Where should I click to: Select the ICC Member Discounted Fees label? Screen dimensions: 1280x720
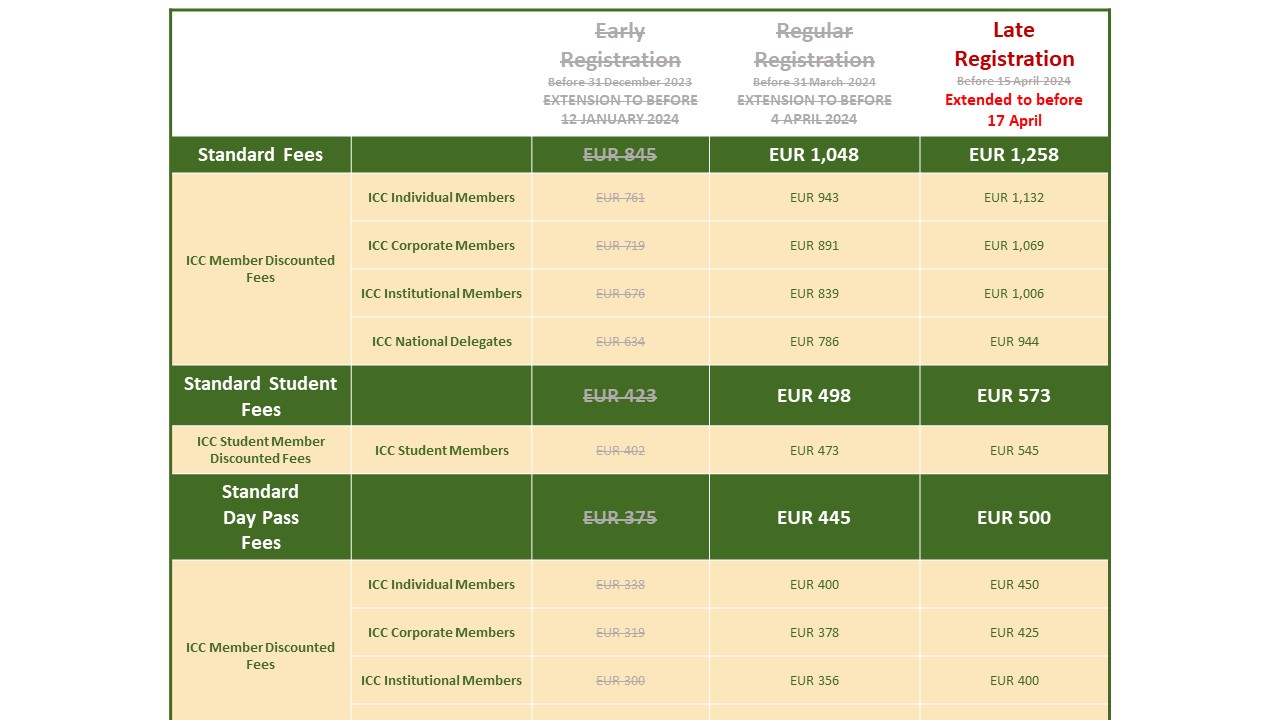260,269
